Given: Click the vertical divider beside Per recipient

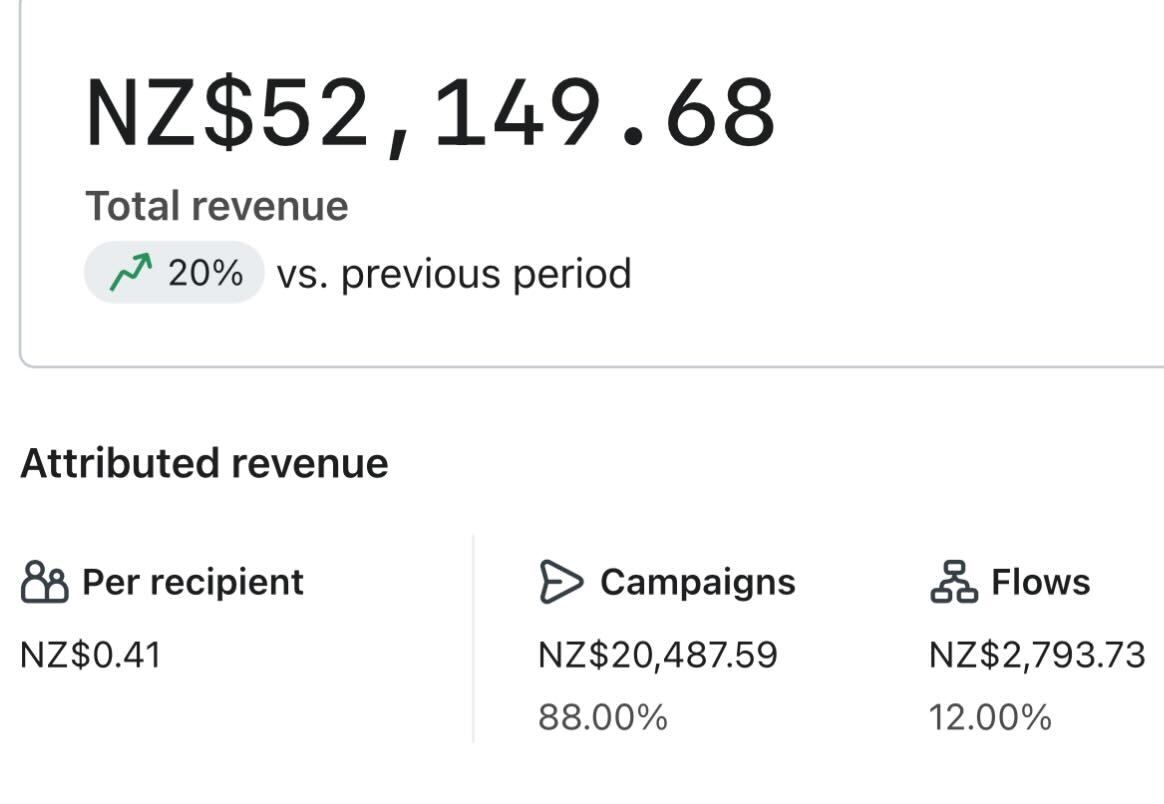Looking at the screenshot, I should 473,640.
